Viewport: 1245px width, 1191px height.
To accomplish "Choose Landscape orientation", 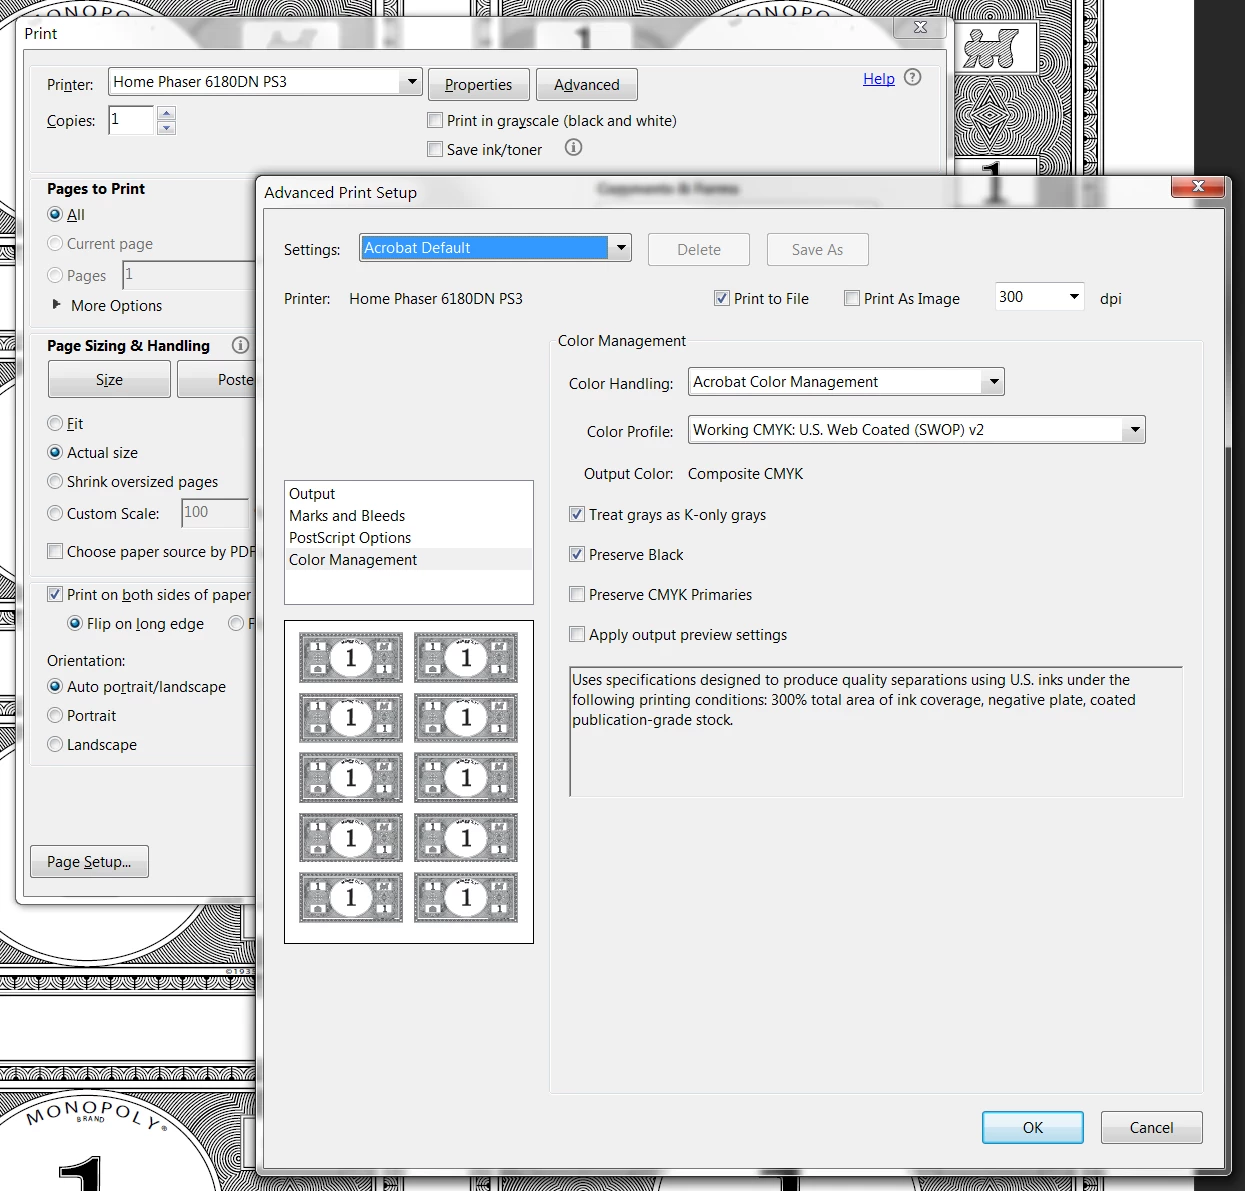I will pos(55,744).
